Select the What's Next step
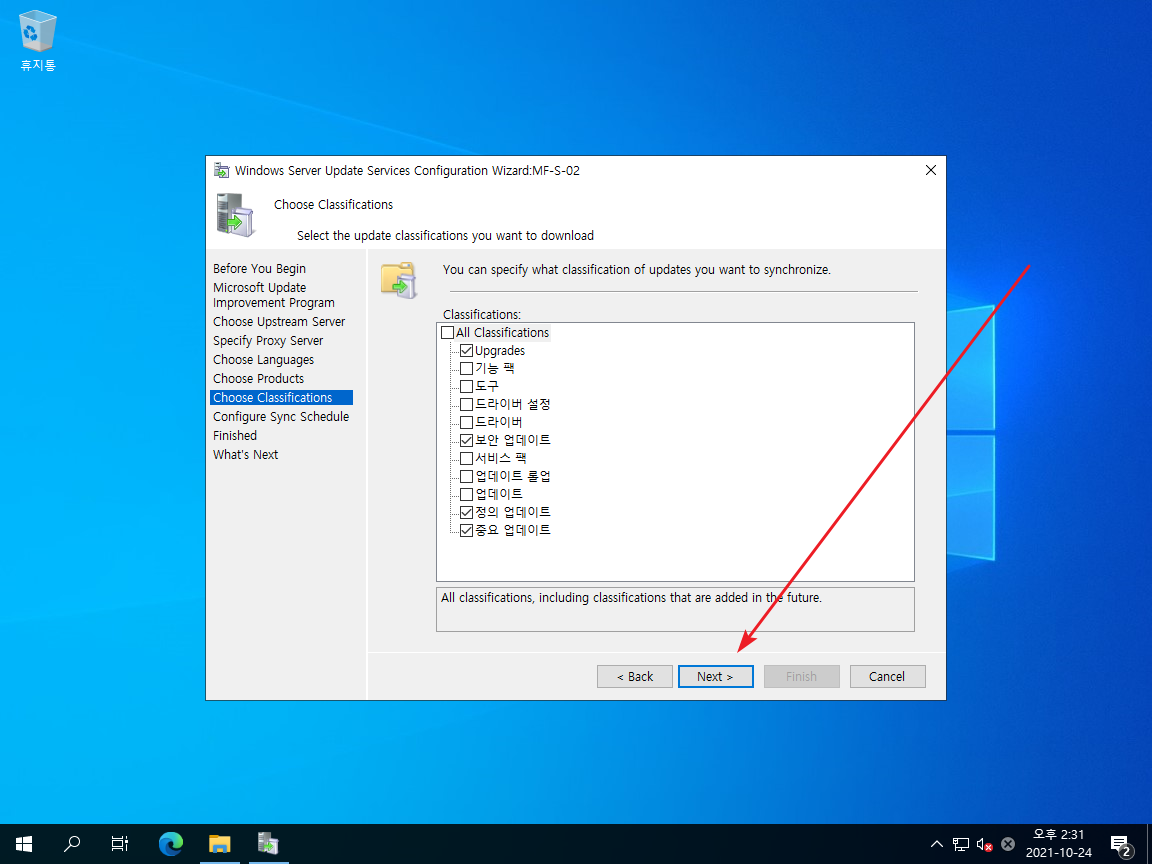This screenshot has width=1152, height=864. coord(245,455)
